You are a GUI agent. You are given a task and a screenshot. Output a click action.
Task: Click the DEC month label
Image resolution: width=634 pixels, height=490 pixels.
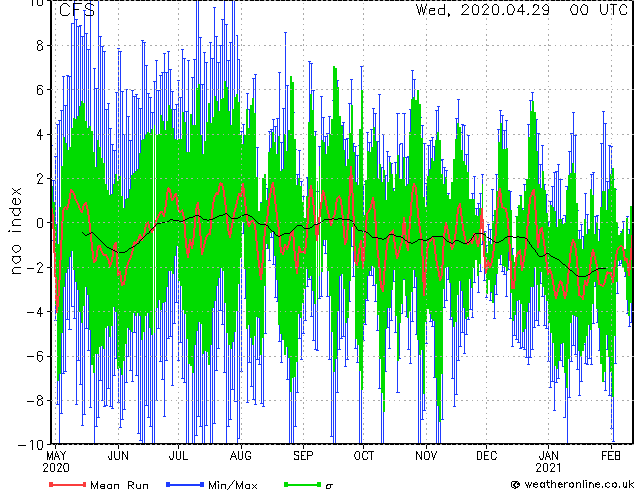coord(486,456)
